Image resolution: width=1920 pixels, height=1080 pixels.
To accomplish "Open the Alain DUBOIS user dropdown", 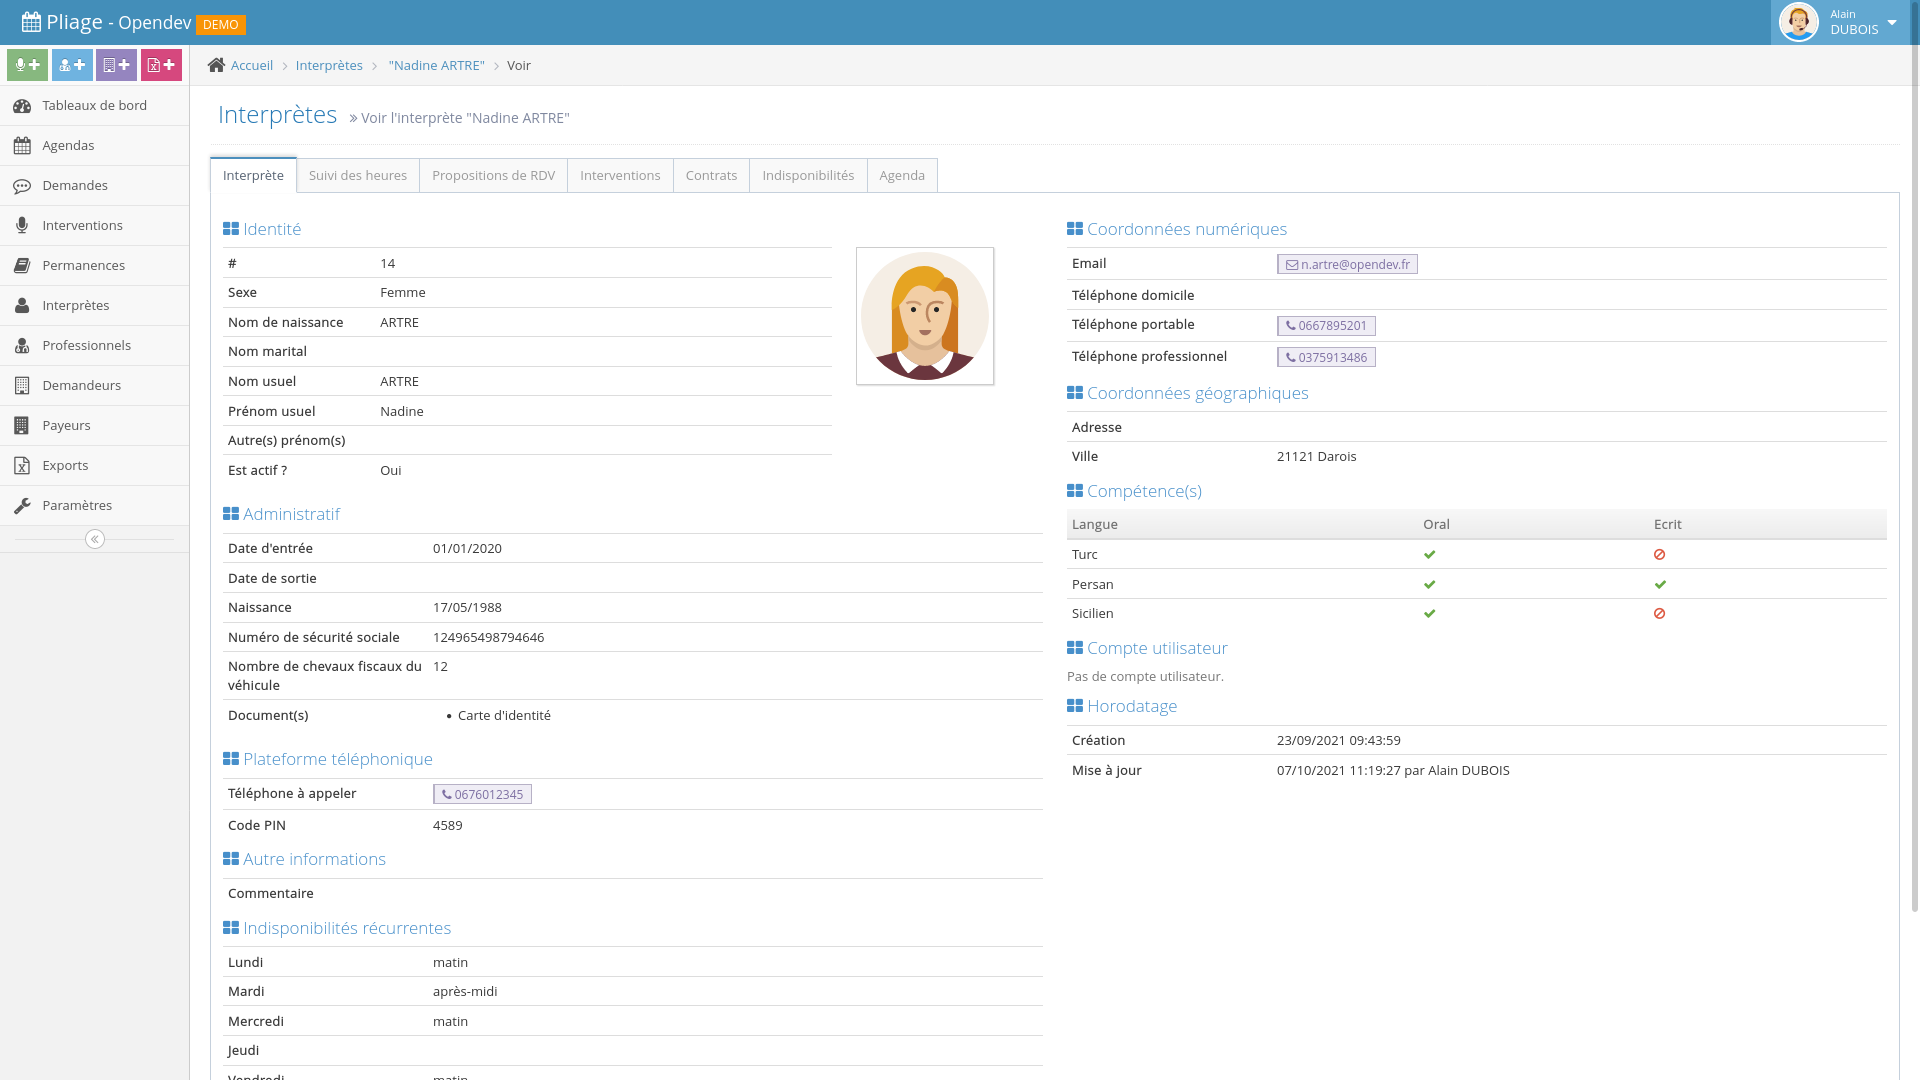I will [x=1841, y=22].
